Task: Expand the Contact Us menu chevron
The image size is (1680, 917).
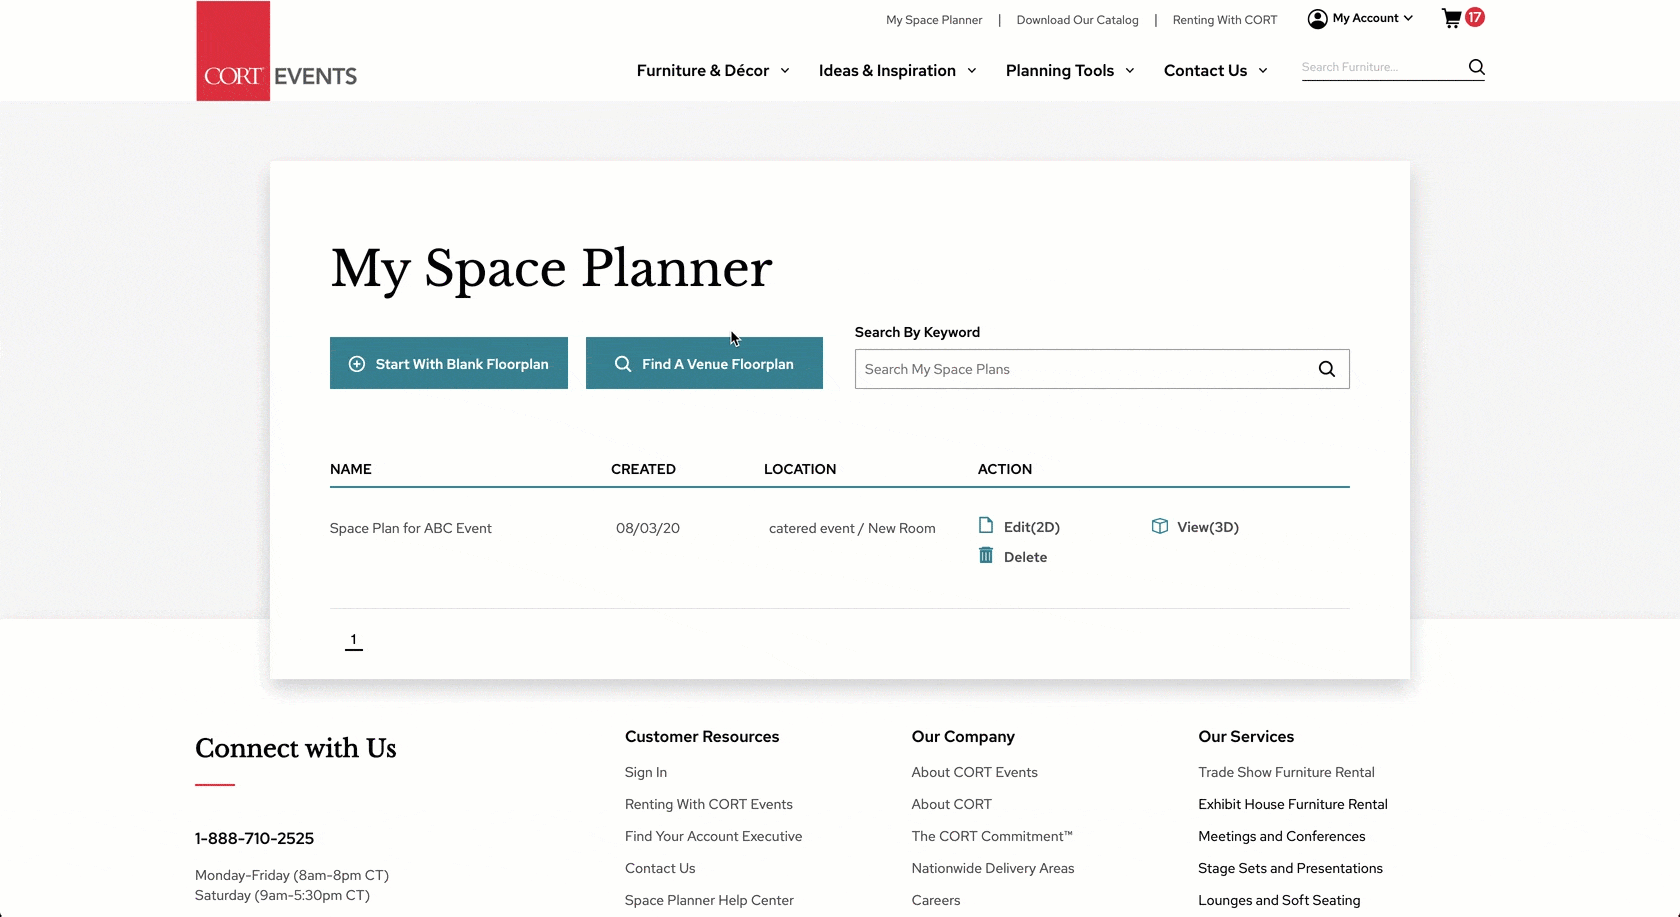Action: (x=1263, y=71)
